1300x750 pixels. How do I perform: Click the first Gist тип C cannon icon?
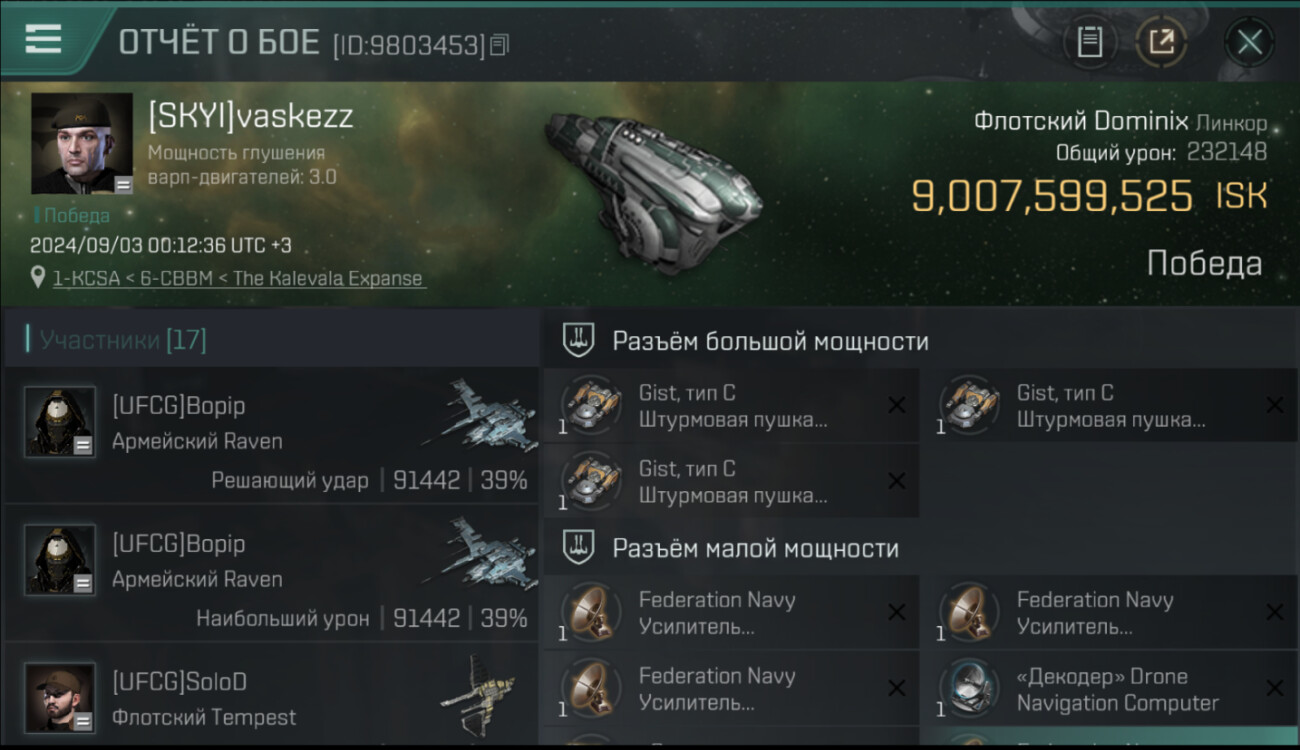590,405
